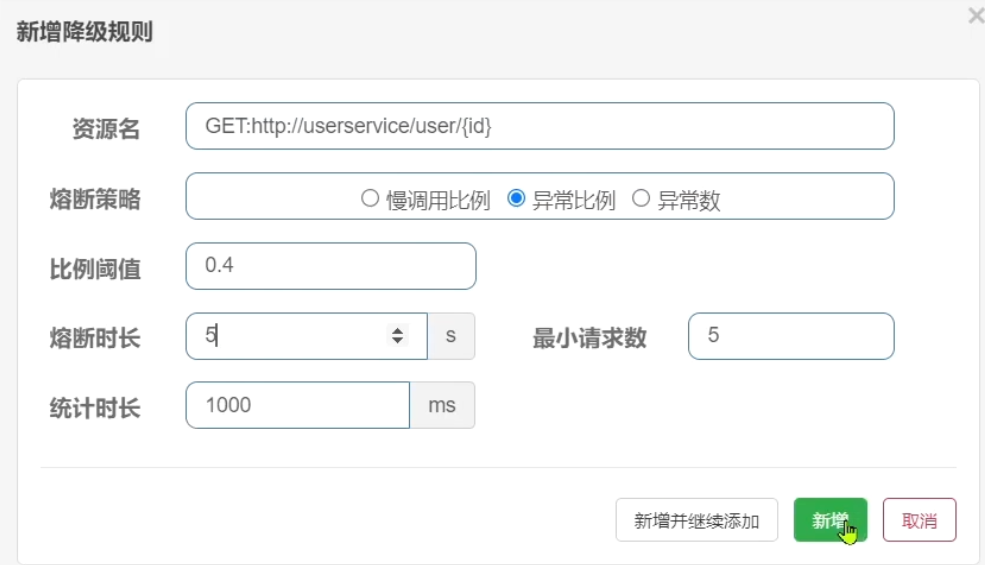Cancel with the 取消 button
The image size is (985, 565).
click(919, 520)
